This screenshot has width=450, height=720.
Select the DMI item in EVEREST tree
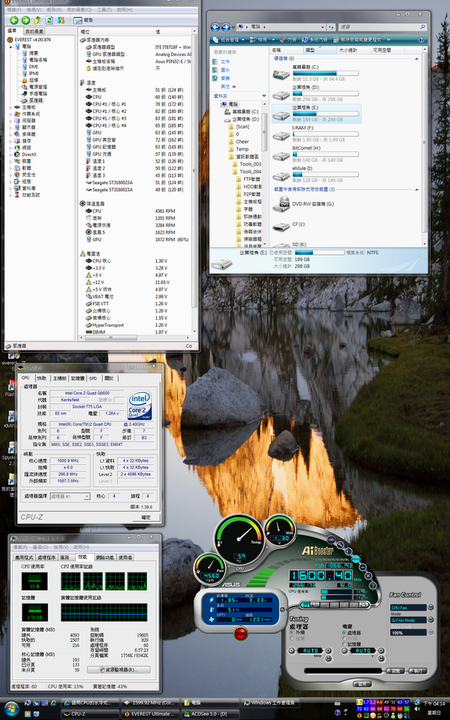click(x=30, y=67)
